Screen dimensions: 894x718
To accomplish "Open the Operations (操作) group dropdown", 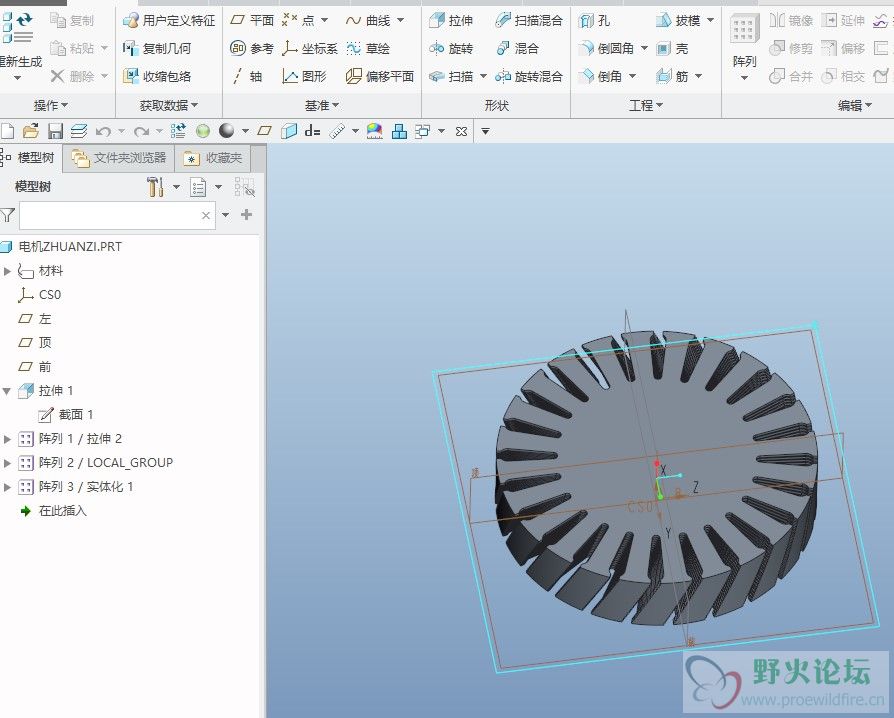I will 51,106.
